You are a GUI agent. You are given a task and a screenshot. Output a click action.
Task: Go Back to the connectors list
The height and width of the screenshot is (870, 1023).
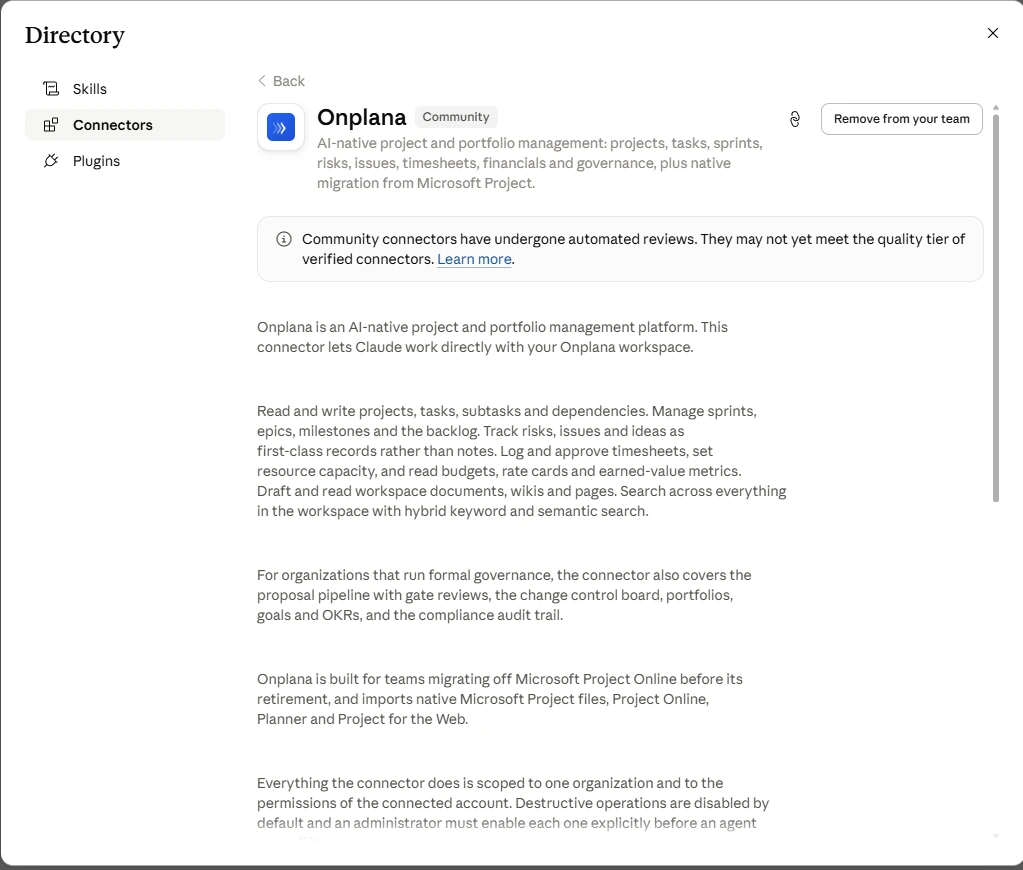(x=281, y=81)
